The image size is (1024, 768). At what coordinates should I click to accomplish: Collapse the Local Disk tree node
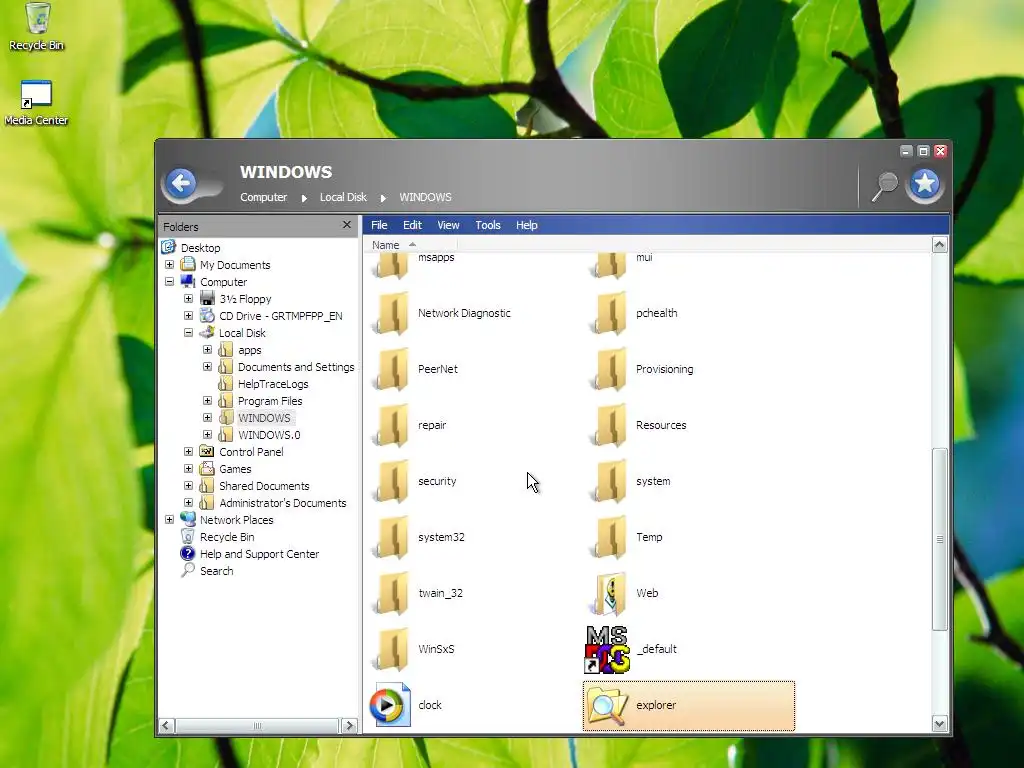tap(188, 332)
